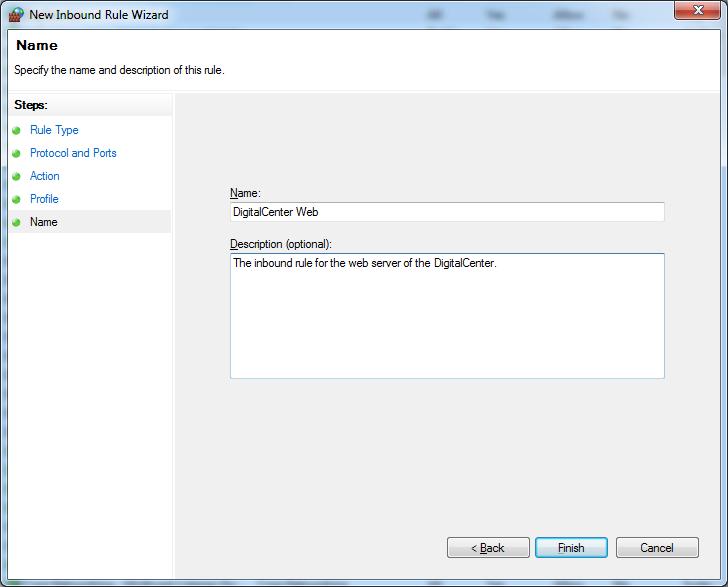Click the green bullet beside Action
728x587 pixels.
16,176
